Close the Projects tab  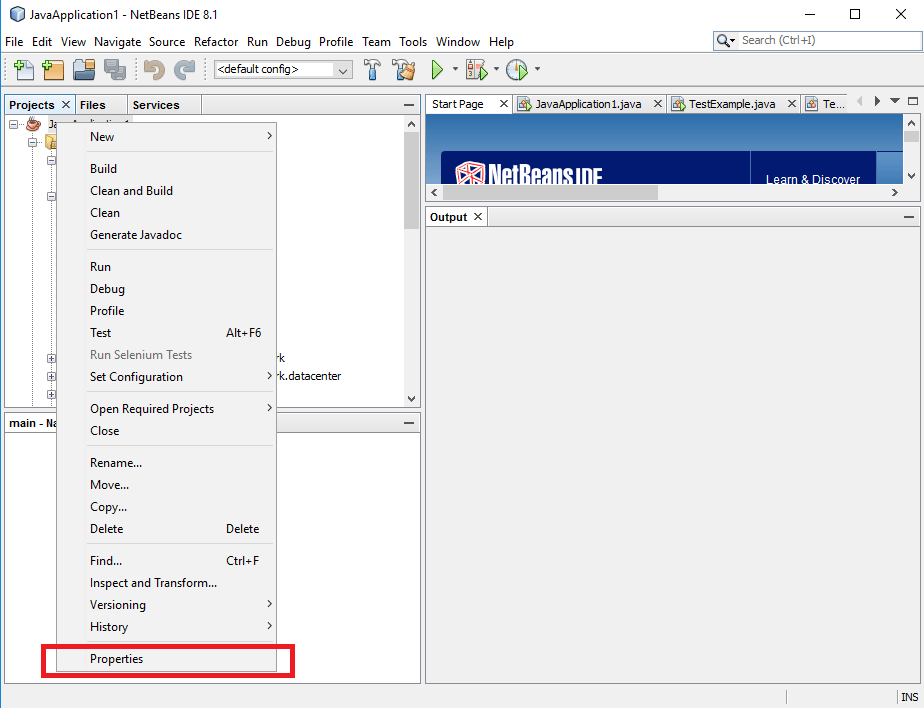click(x=66, y=104)
